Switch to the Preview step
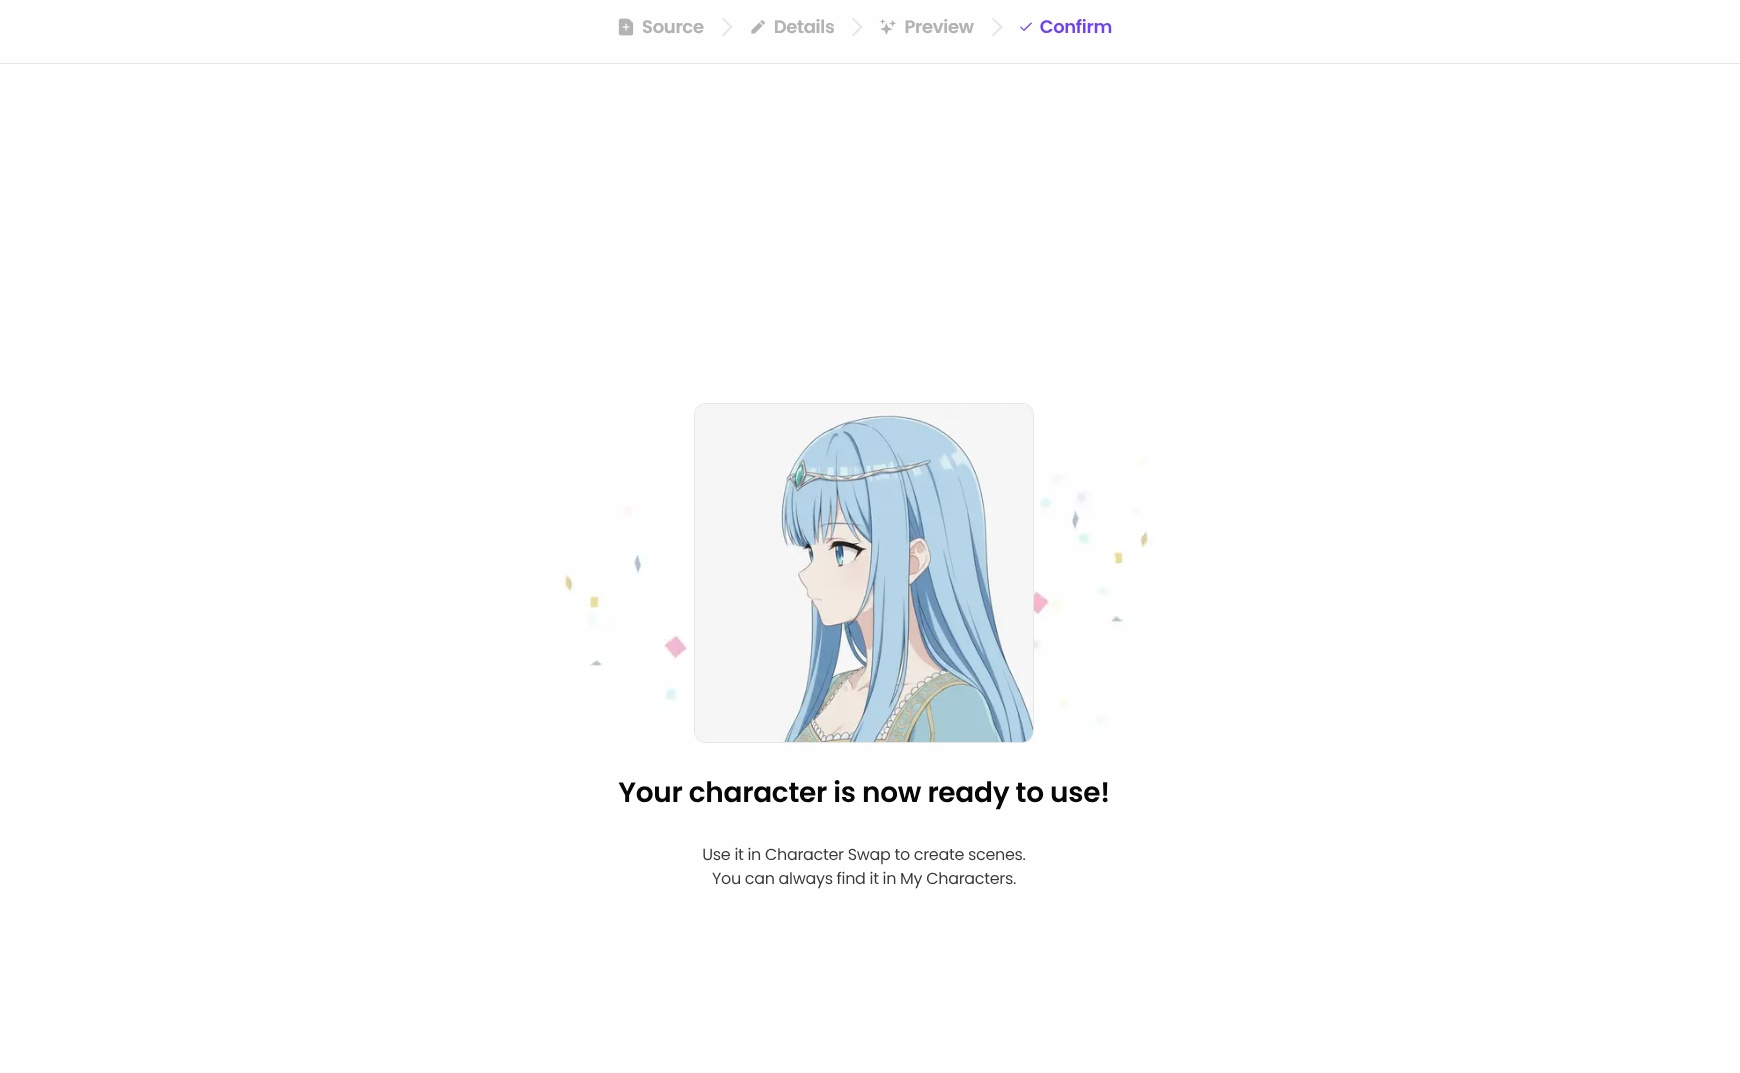Image resolution: width=1740 pixels, height=1073 pixels. coord(938,27)
